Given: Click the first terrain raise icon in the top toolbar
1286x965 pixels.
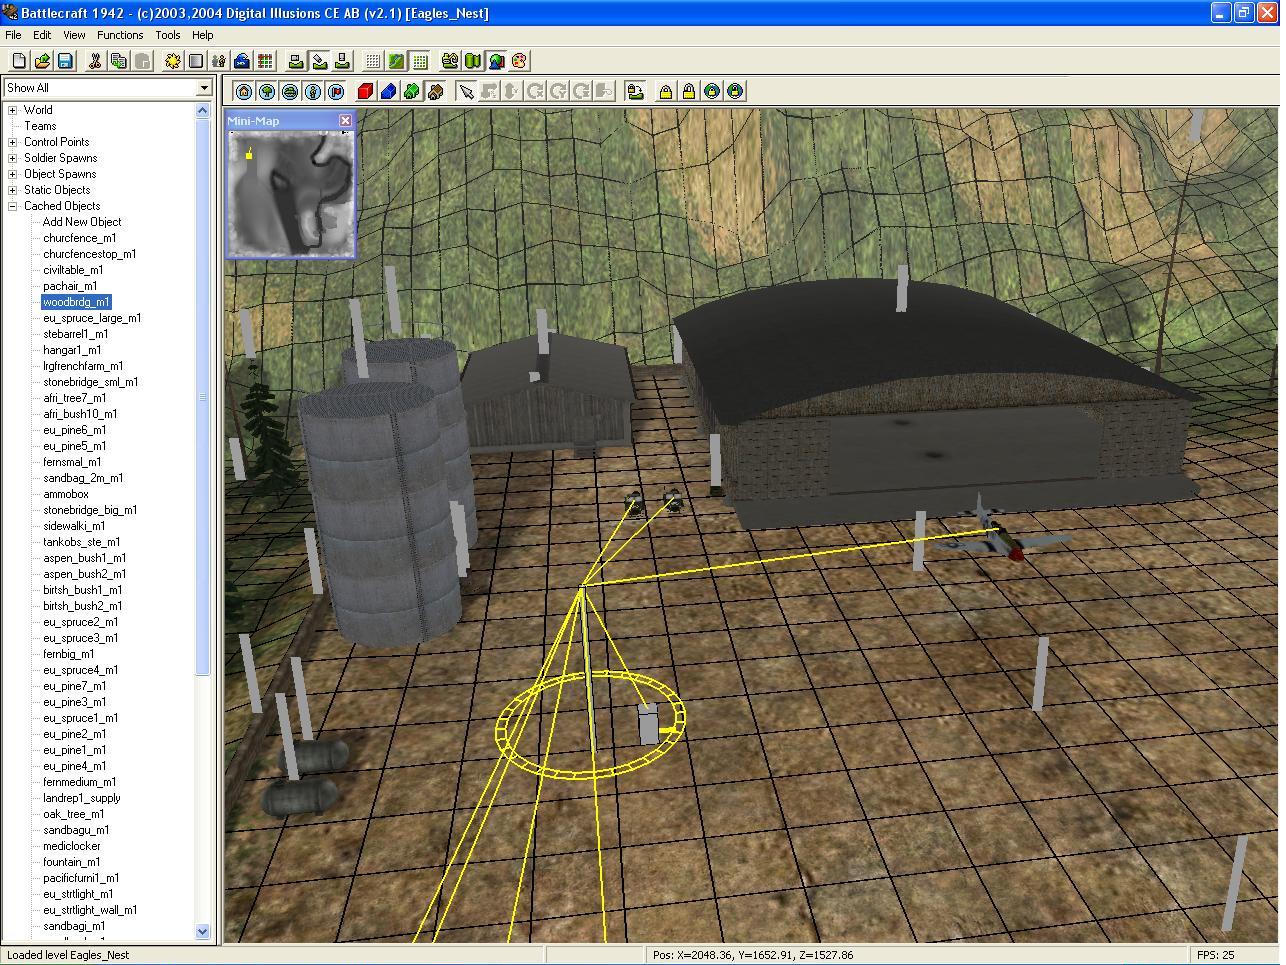Looking at the screenshot, I should pyautogui.click(x=296, y=61).
